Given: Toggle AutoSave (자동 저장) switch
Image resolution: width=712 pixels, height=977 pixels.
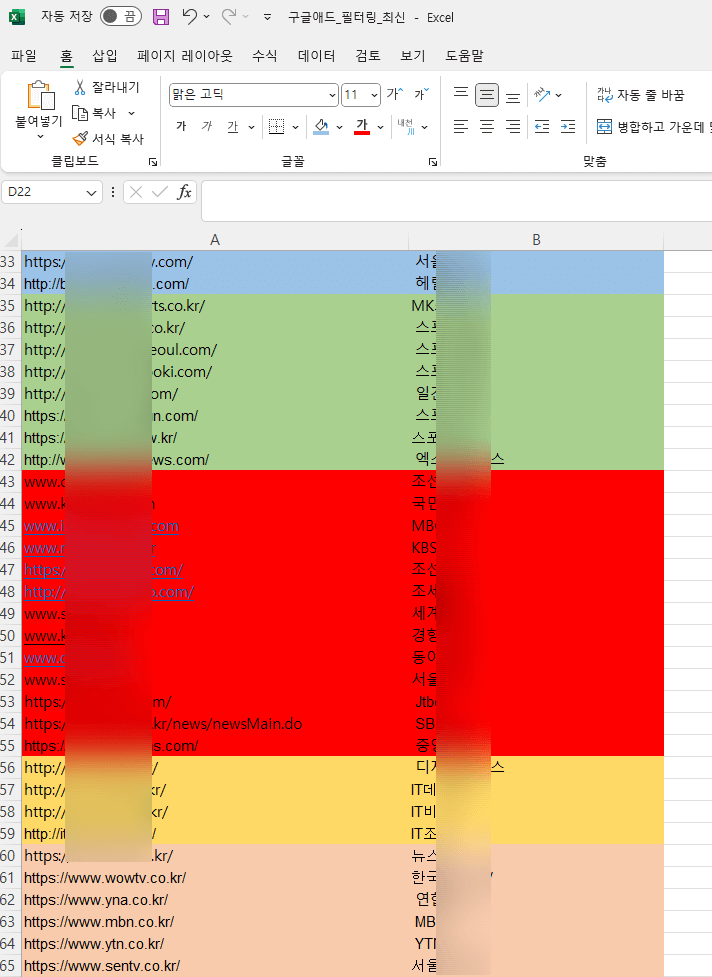Looking at the screenshot, I should [x=121, y=17].
